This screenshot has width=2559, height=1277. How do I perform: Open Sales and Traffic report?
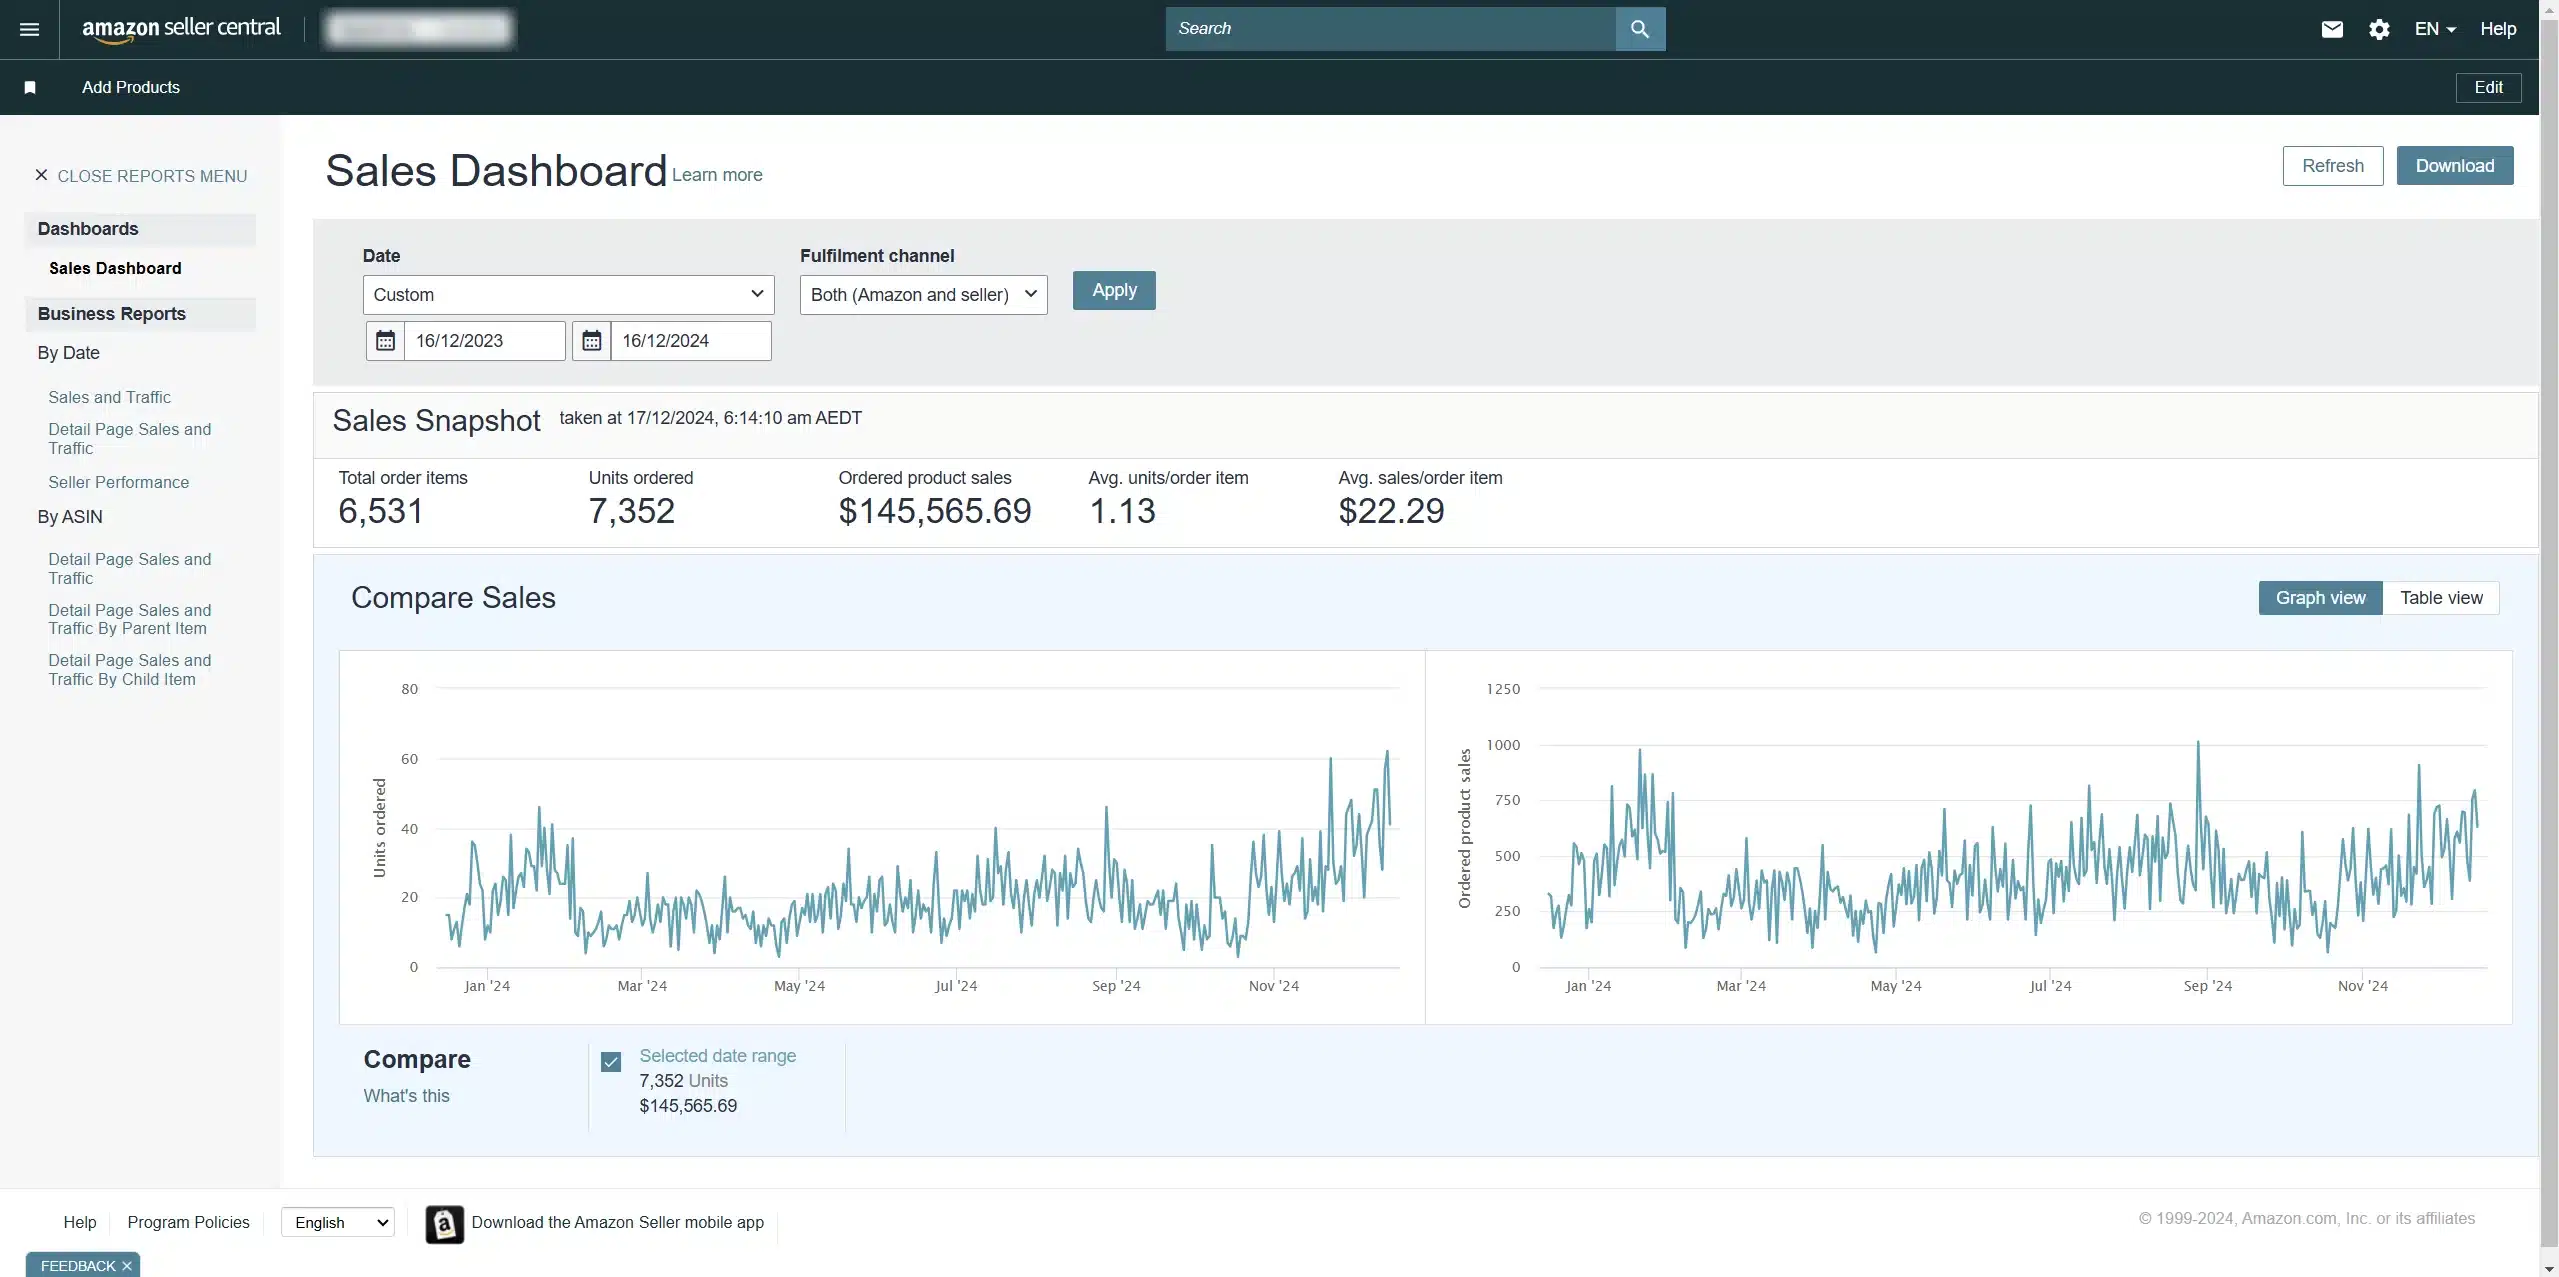(109, 397)
